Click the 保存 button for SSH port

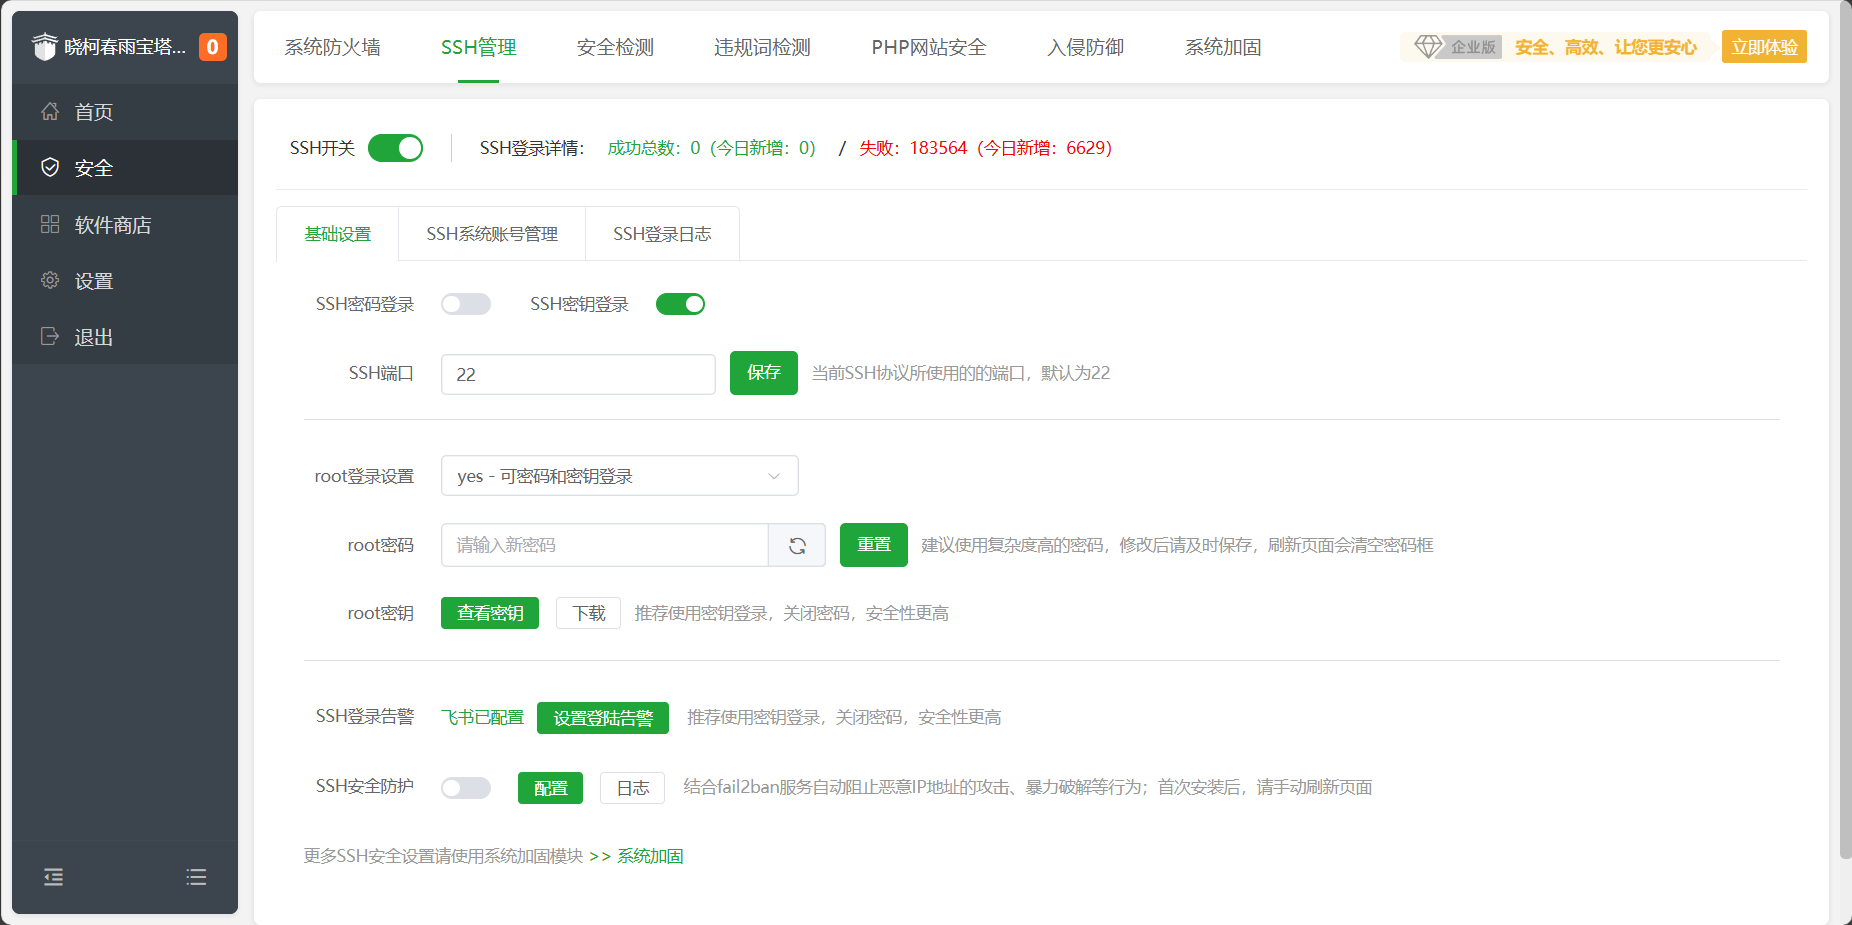coord(763,373)
